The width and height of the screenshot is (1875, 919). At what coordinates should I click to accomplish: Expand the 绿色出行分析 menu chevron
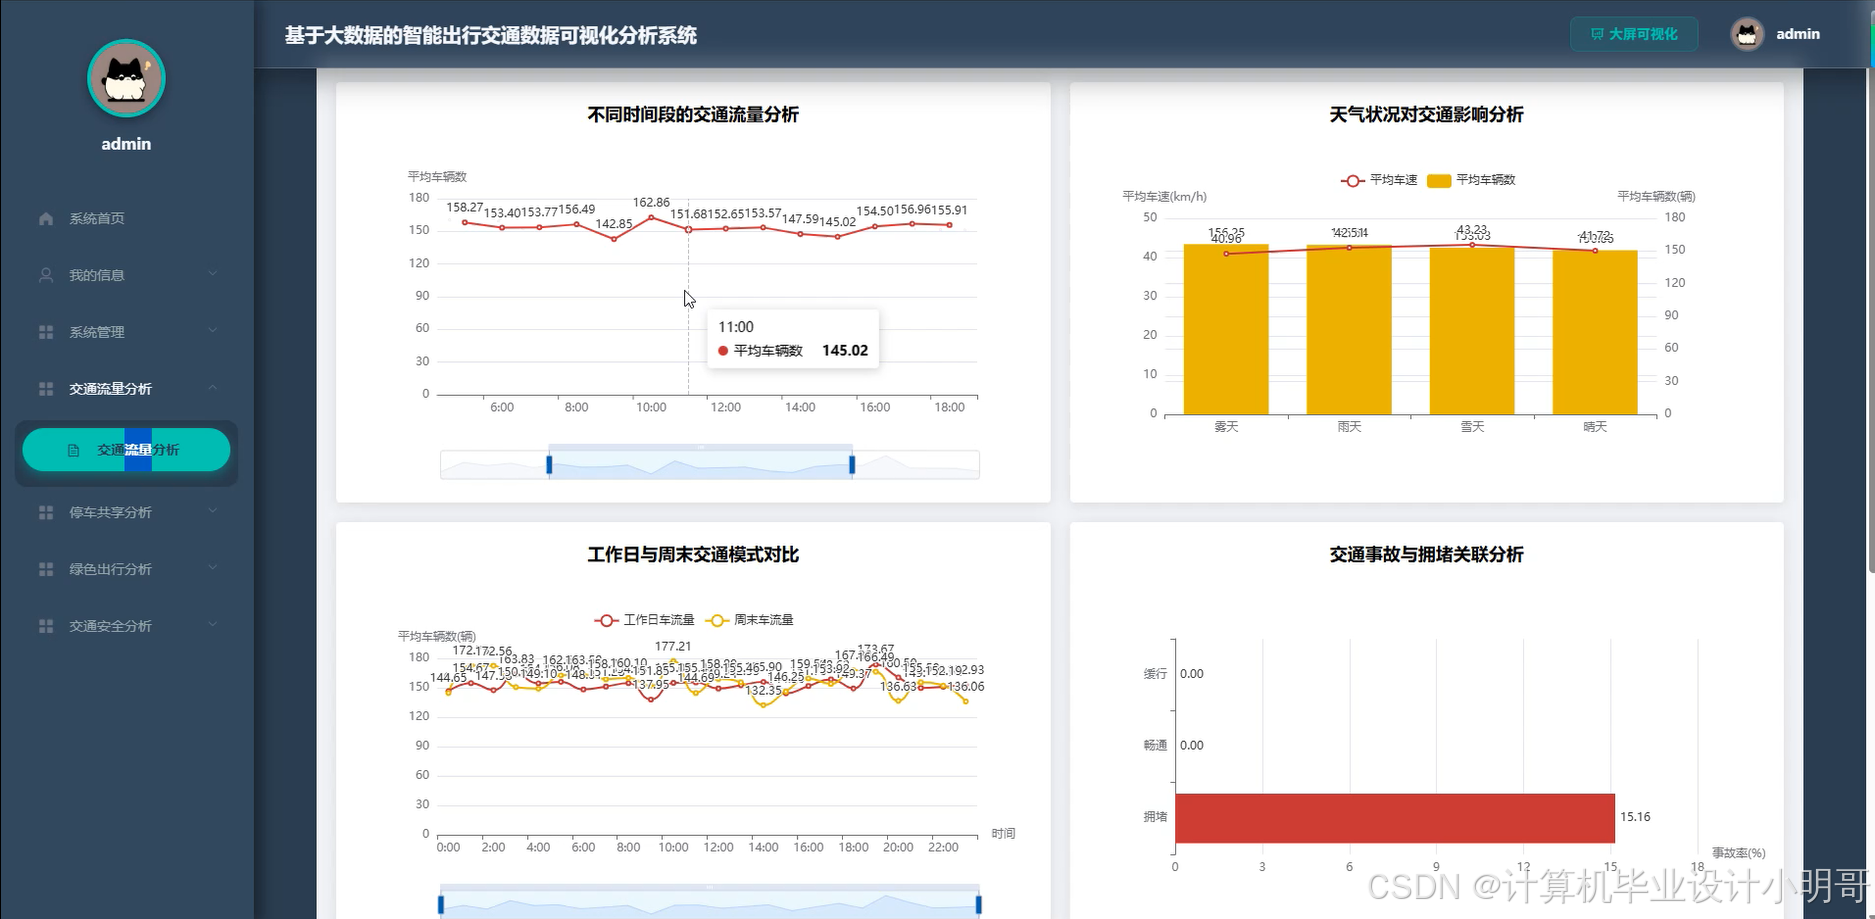pyautogui.click(x=212, y=568)
